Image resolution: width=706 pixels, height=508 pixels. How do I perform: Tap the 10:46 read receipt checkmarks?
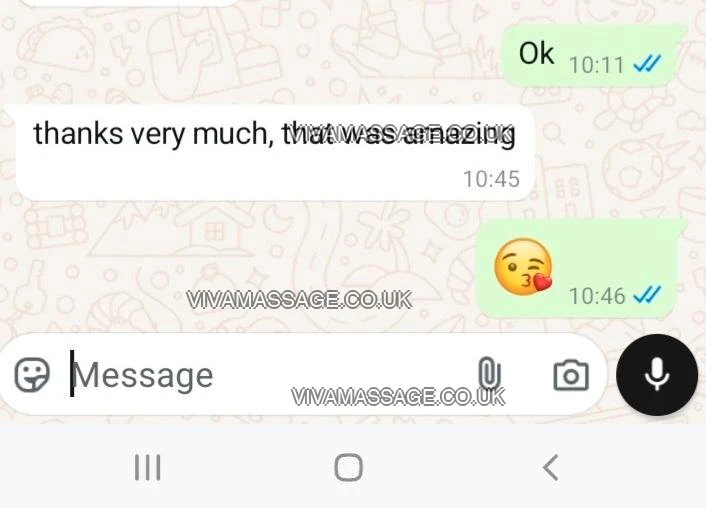pos(647,295)
